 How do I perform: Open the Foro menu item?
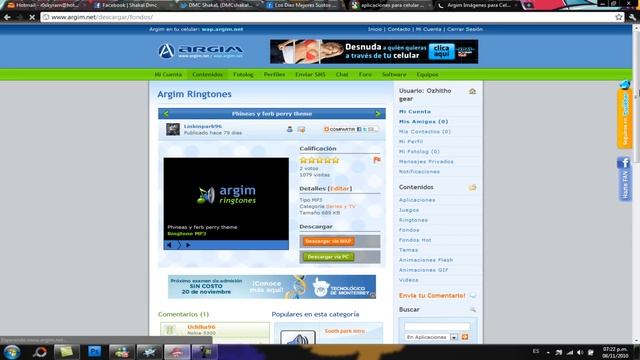click(x=365, y=75)
